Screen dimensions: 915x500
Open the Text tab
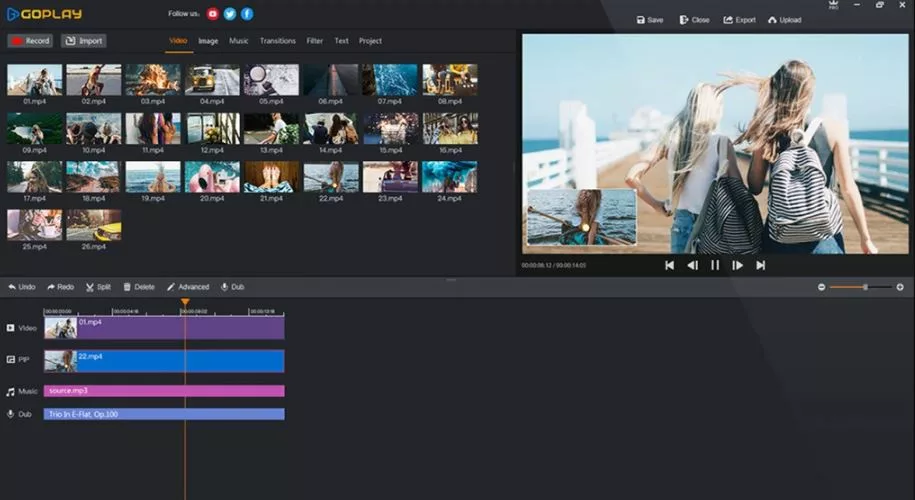[341, 41]
